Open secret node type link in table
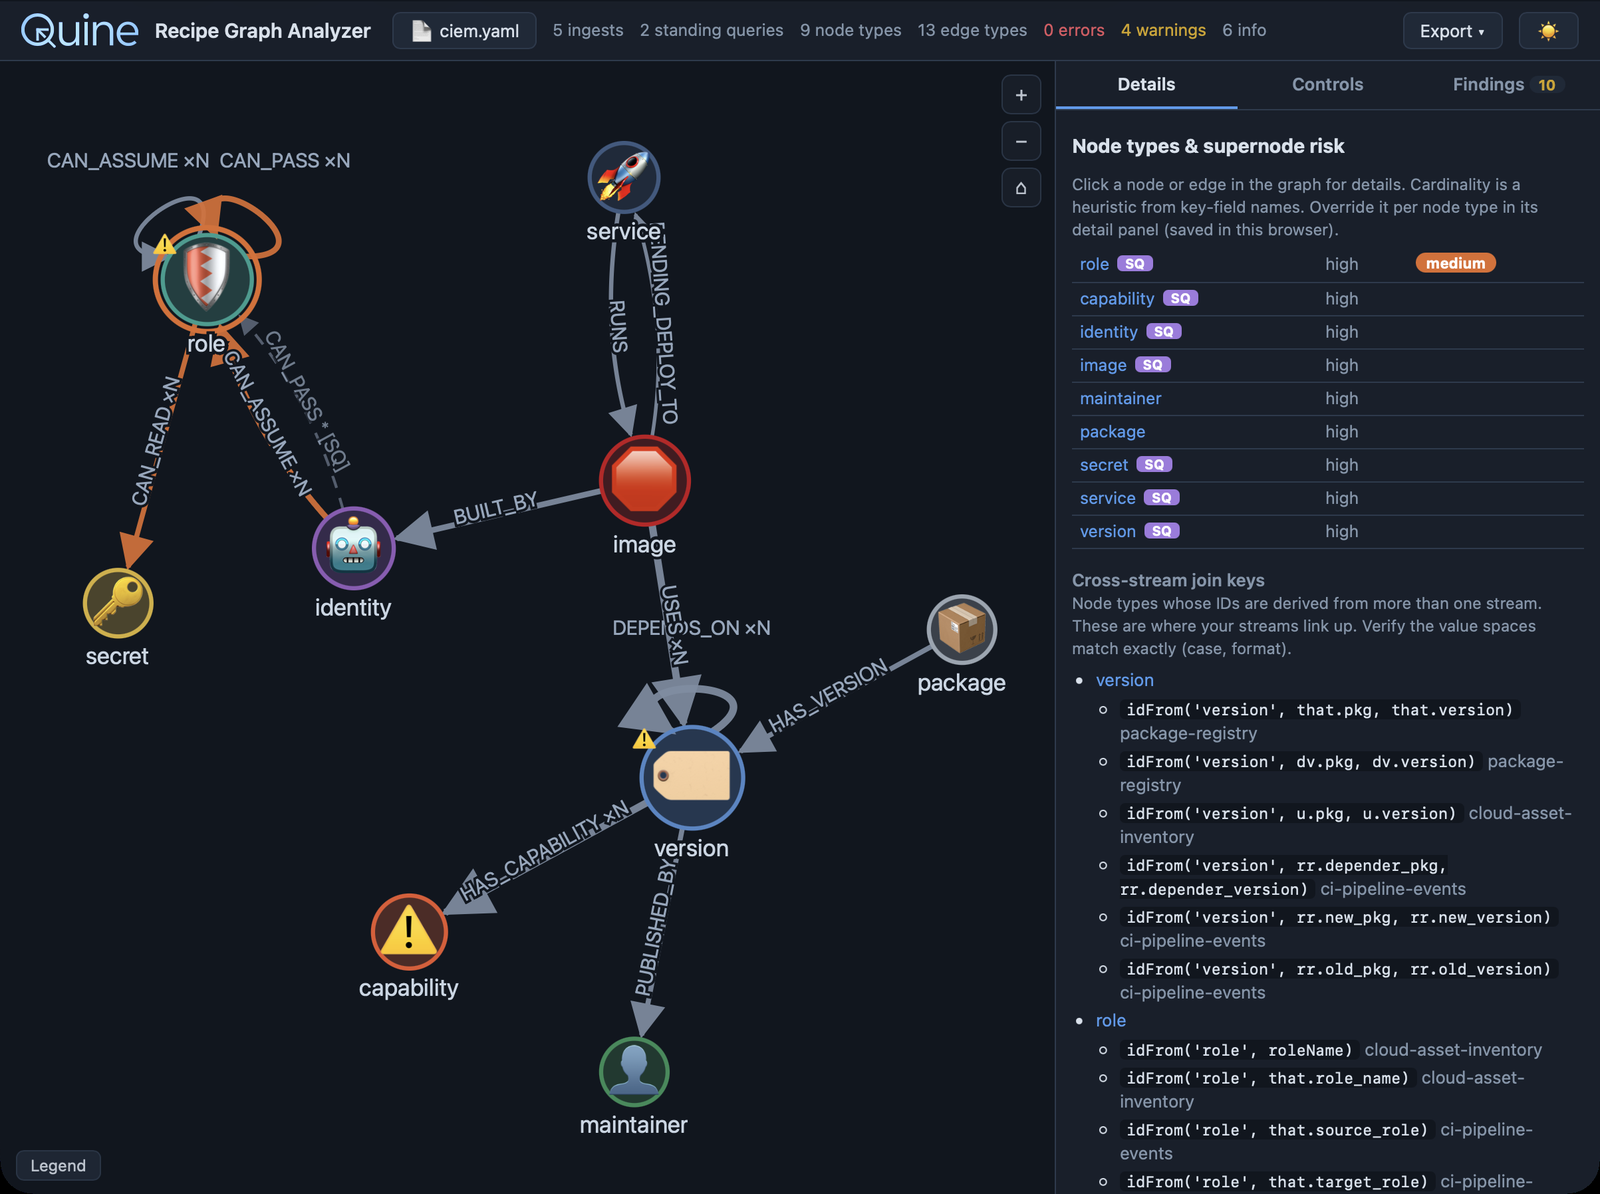1600x1194 pixels. click(x=1104, y=465)
